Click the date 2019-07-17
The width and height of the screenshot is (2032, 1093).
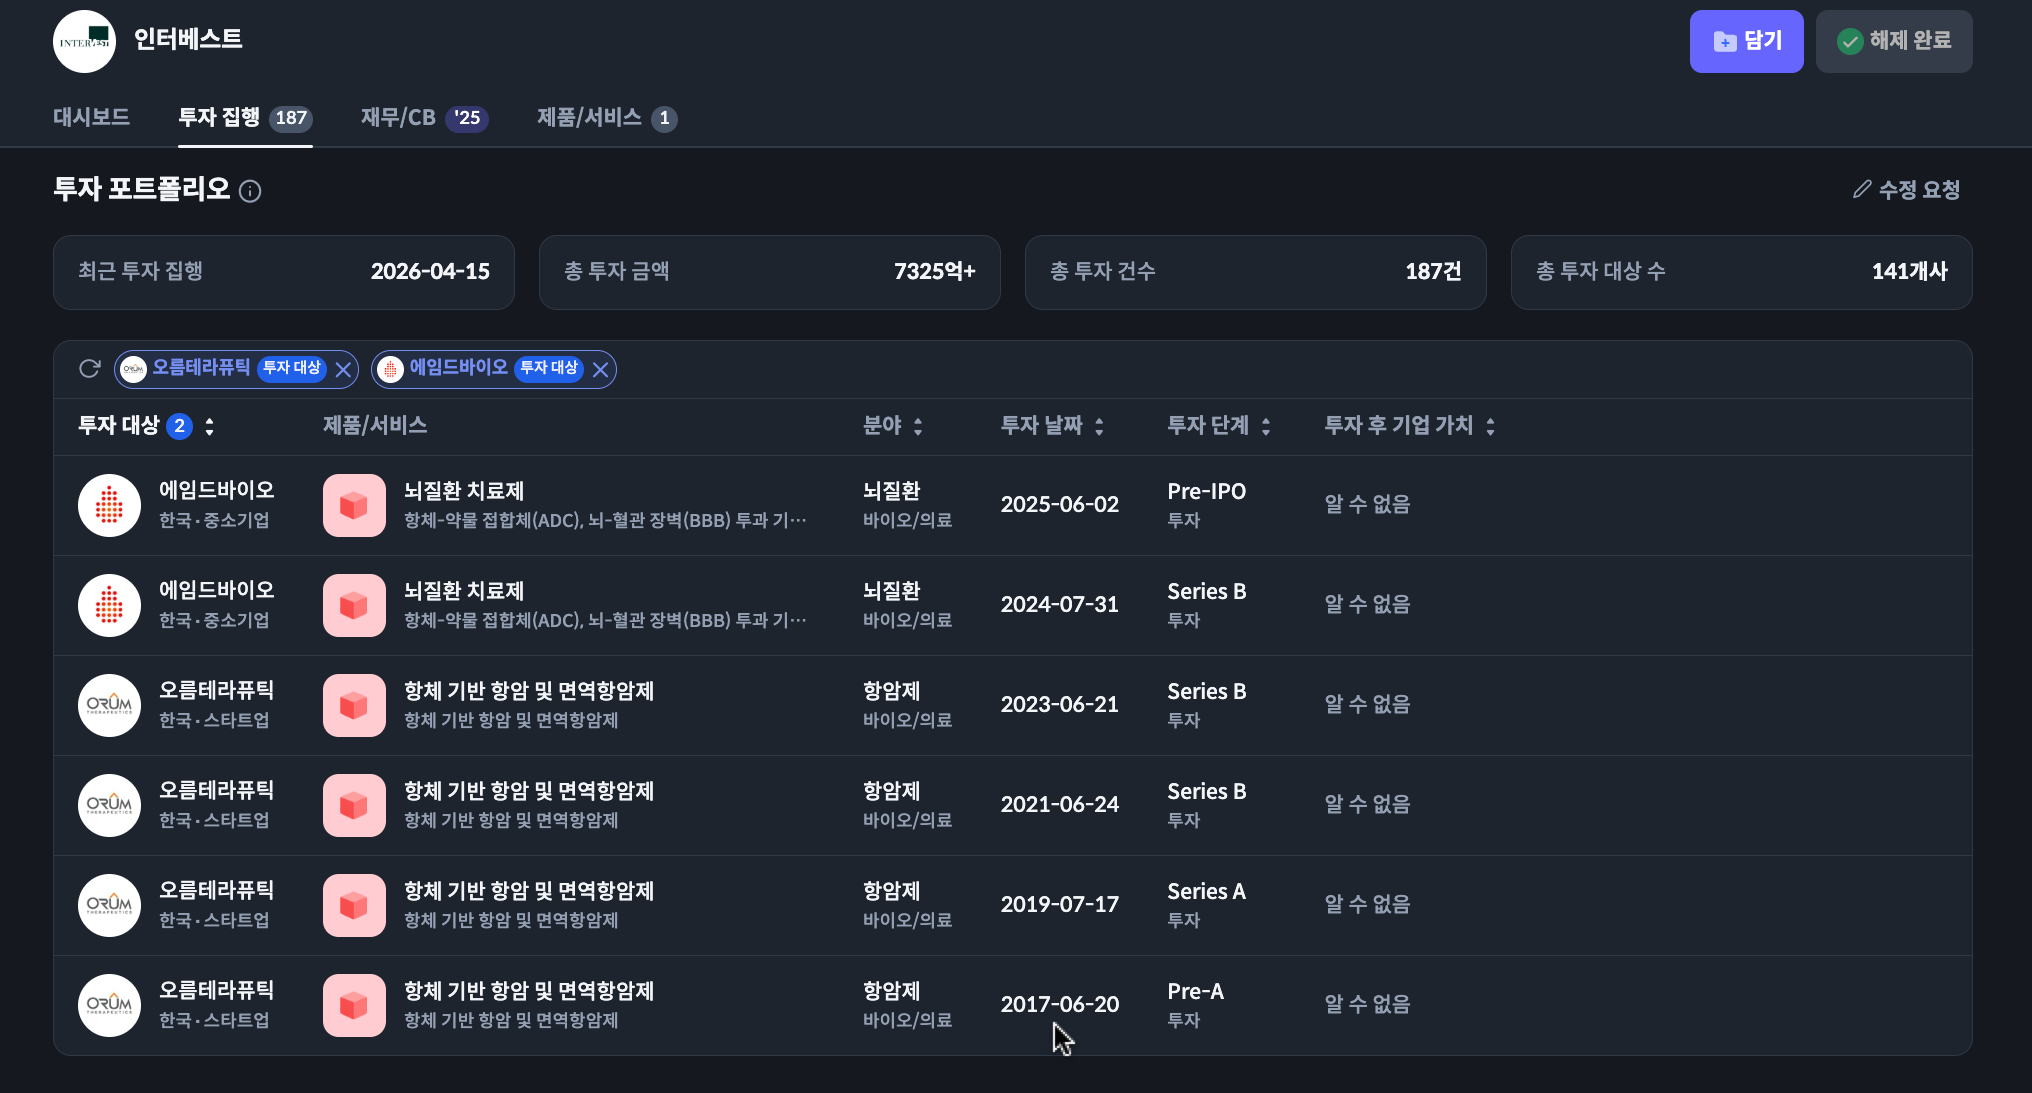1060,905
